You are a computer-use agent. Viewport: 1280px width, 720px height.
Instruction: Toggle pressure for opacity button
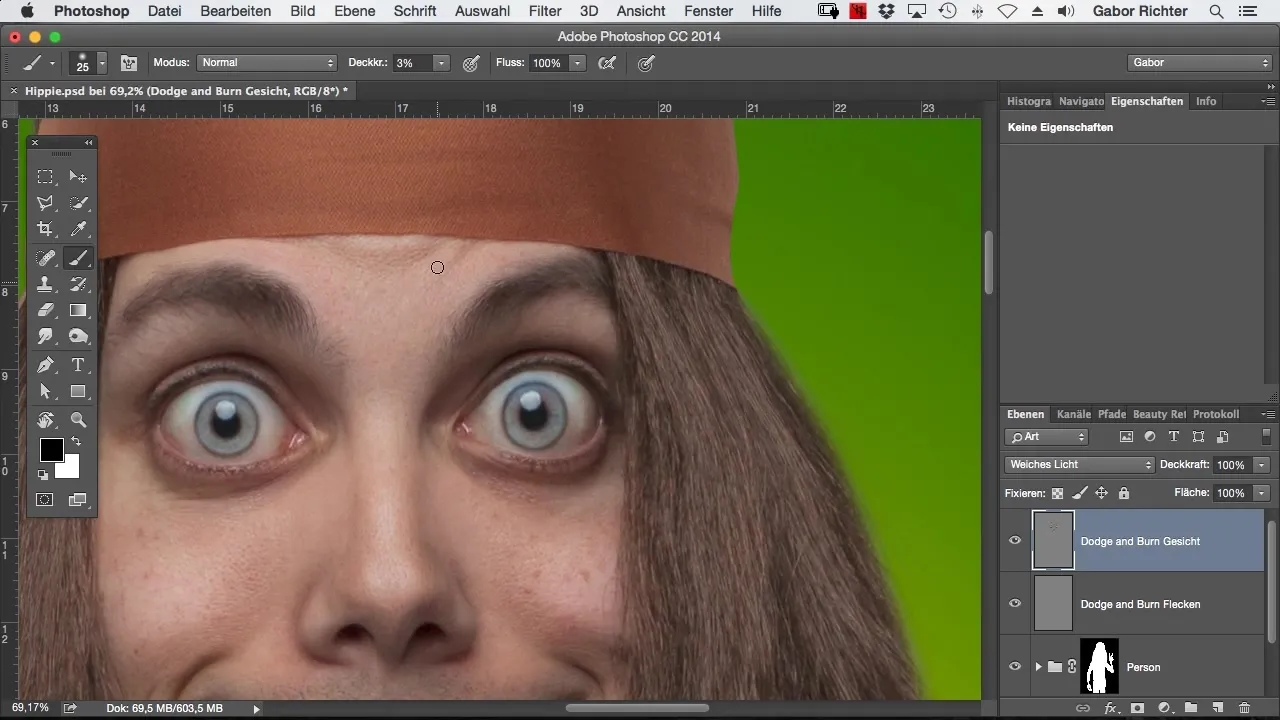[x=471, y=63]
